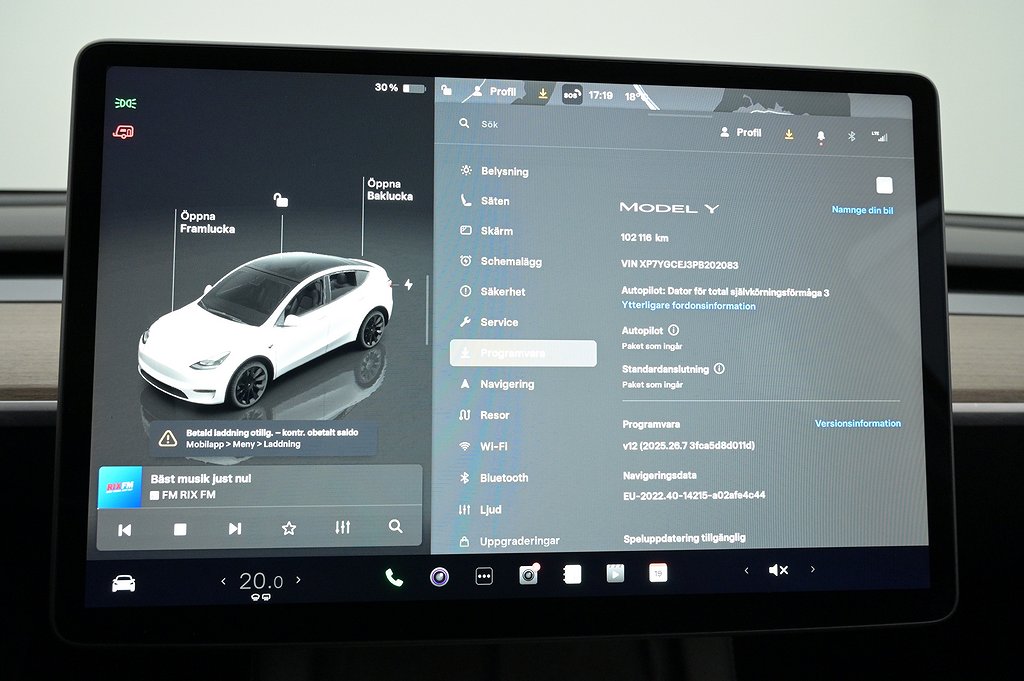The height and width of the screenshot is (681, 1024).
Task: Search media with magnifier icon
Action: point(396,527)
